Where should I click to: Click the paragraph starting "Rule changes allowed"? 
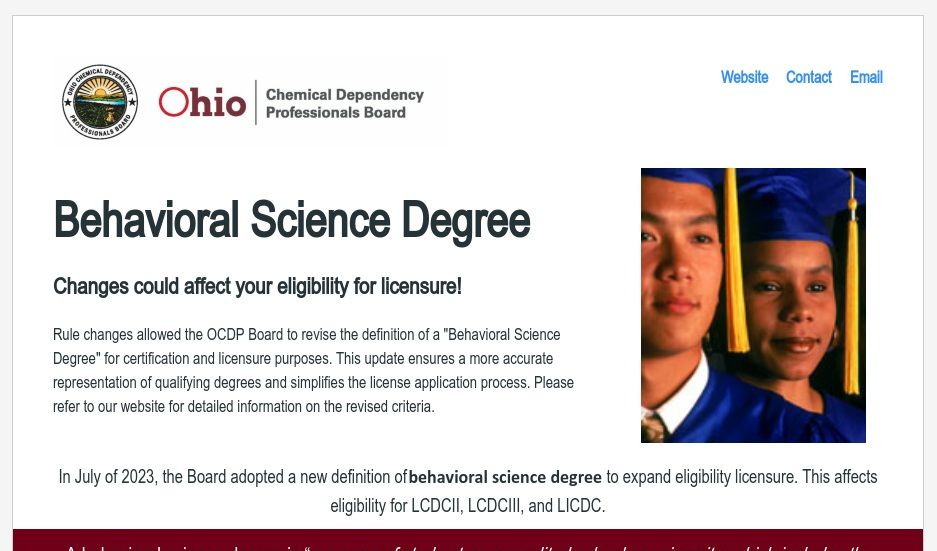point(313,370)
